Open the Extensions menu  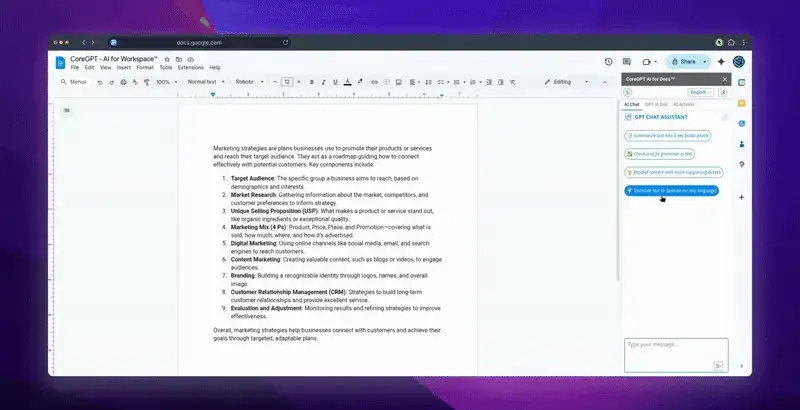coord(190,67)
